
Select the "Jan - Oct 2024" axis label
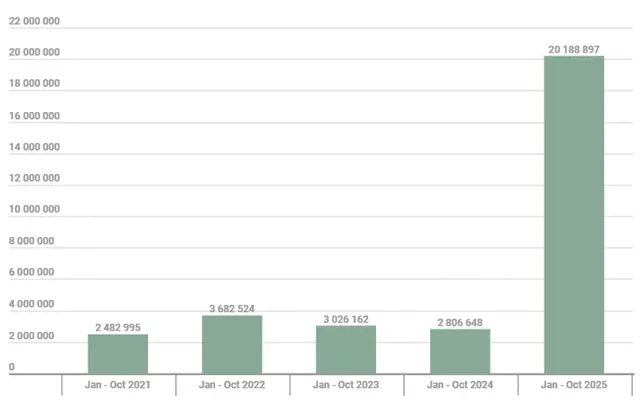pos(460,385)
